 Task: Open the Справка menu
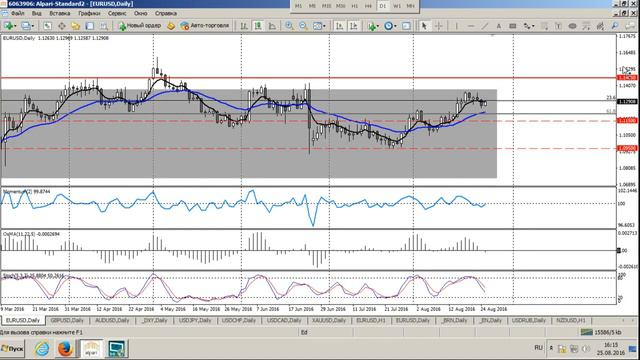tap(166, 13)
